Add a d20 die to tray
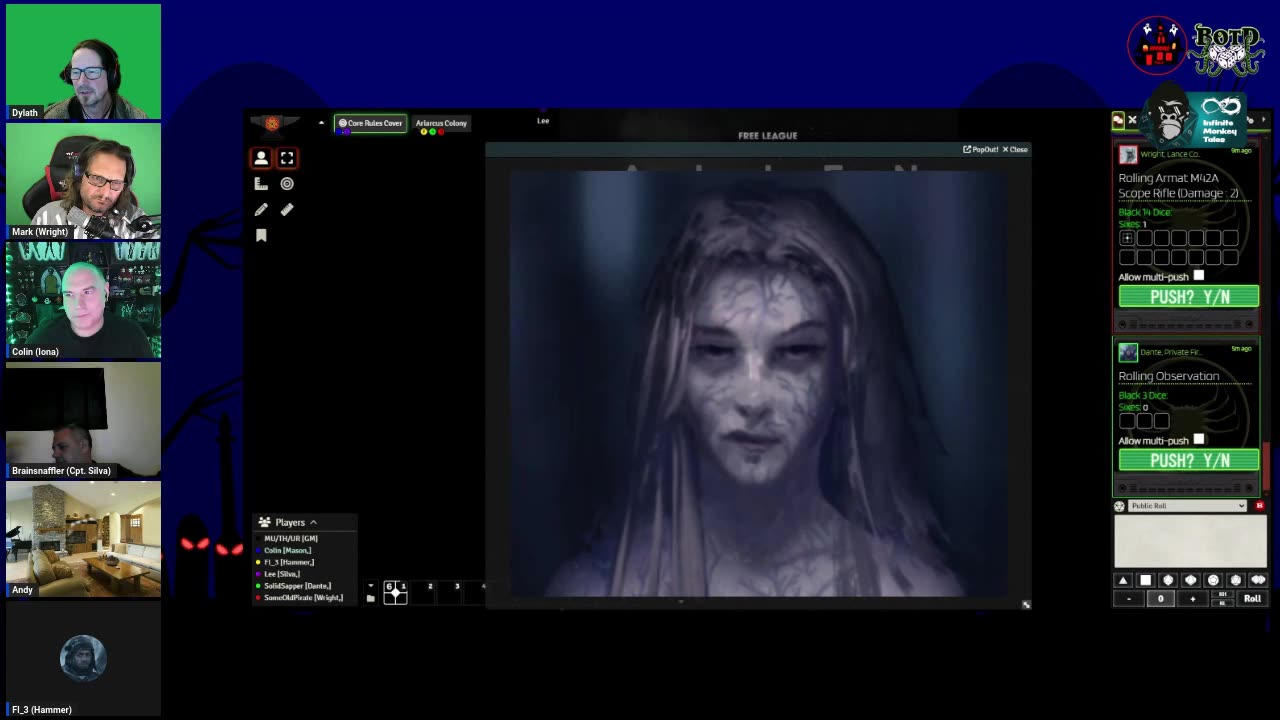Viewport: 1280px width, 720px height. pos(1235,580)
